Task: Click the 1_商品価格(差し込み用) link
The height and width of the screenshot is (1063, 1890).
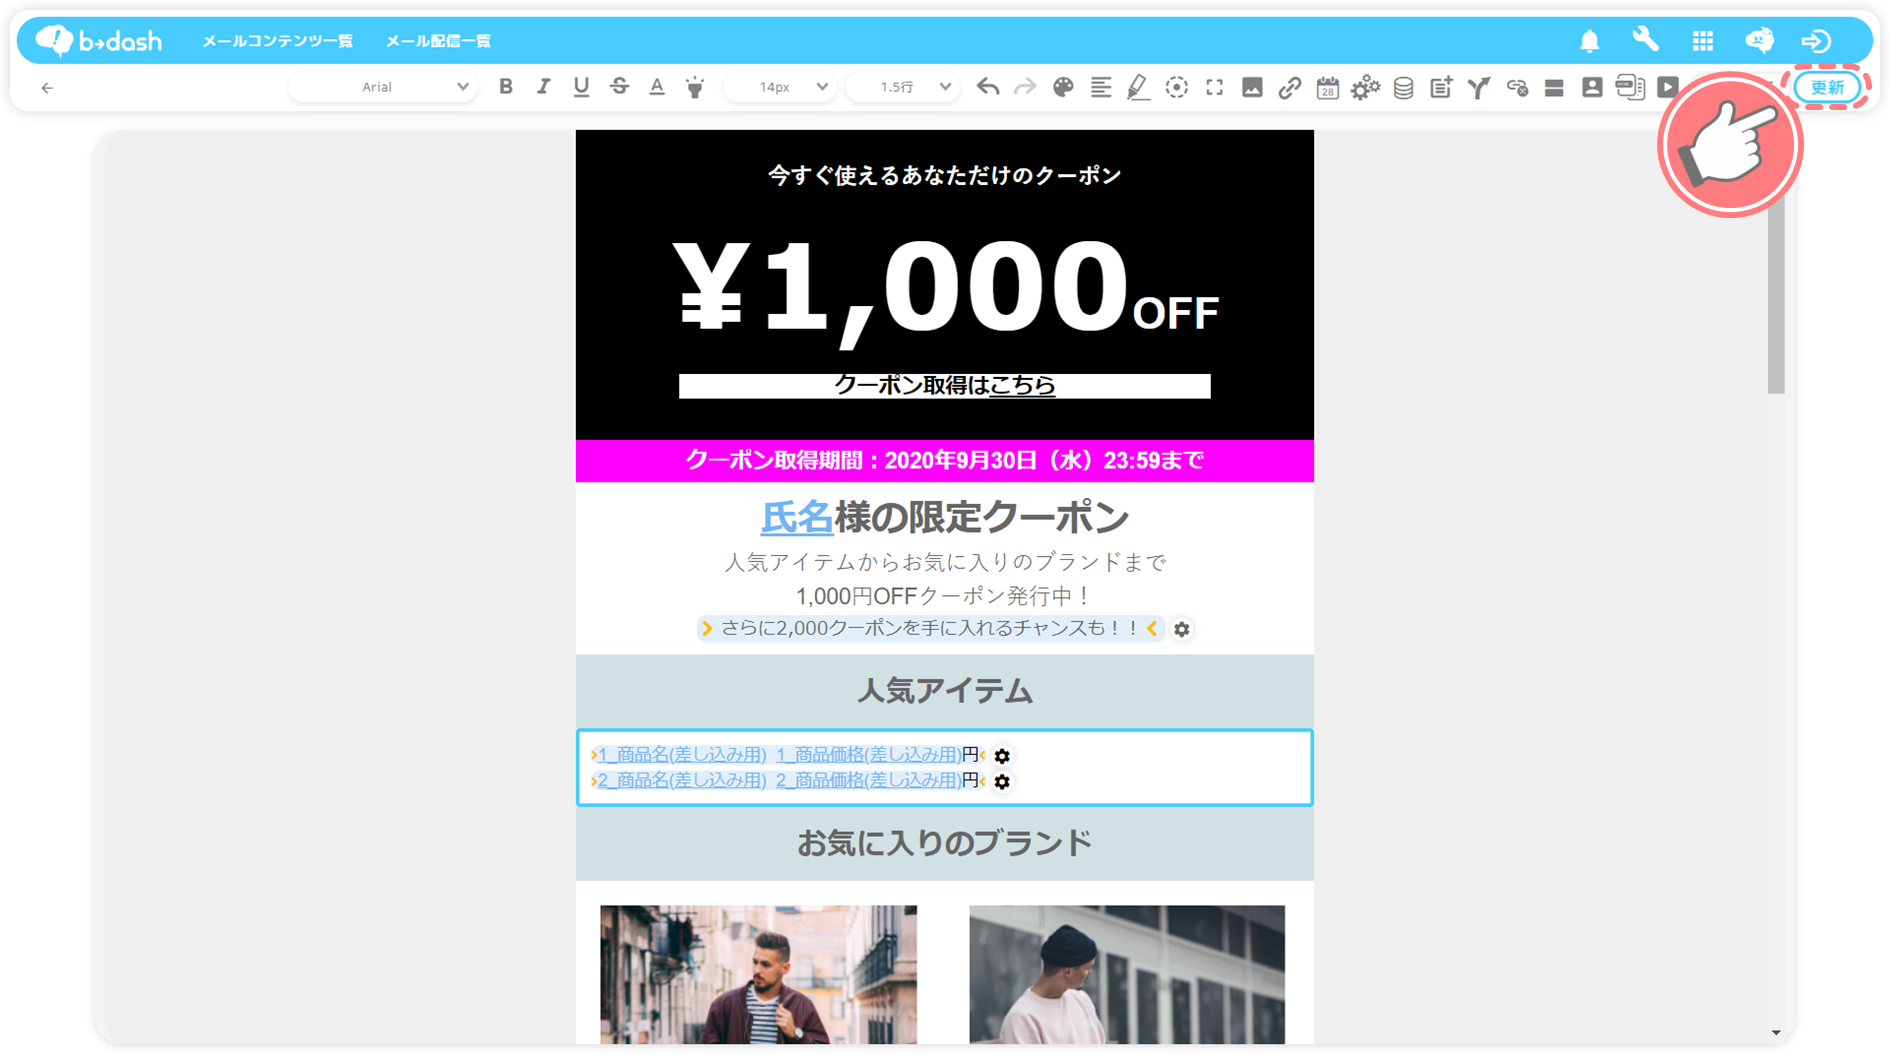Action: pos(868,755)
